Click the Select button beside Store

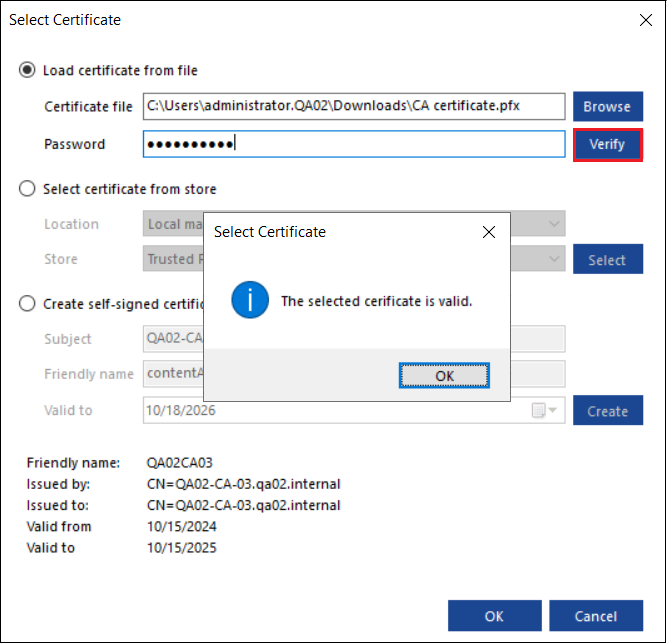click(x=607, y=260)
